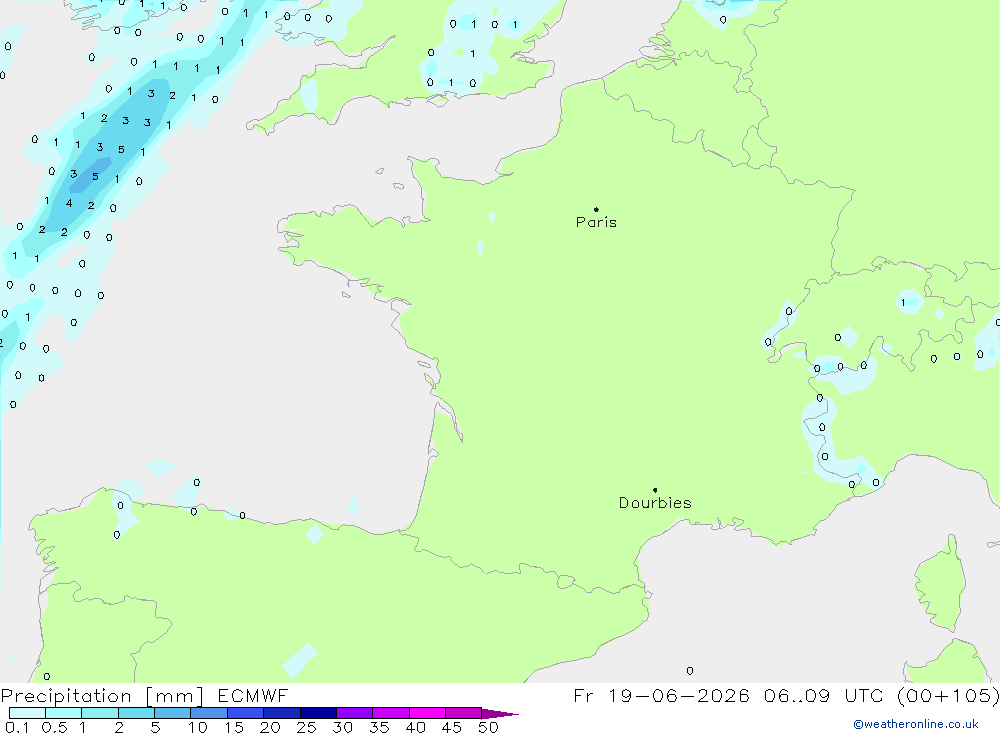The height and width of the screenshot is (733, 1000).
Task: Pick the 0.5–1 mm legend swatch
Action: click(x=64, y=713)
